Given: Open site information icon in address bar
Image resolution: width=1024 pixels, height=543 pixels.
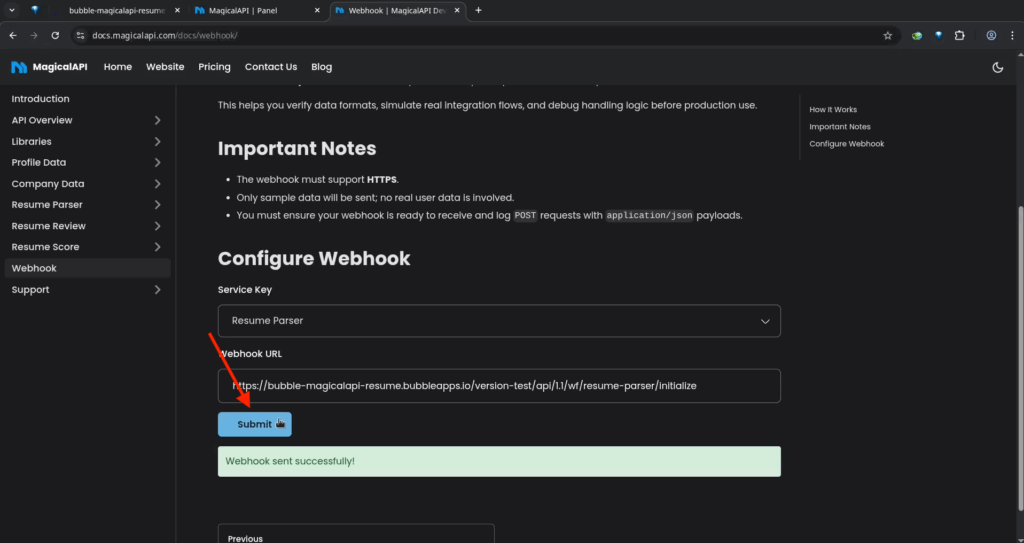Looking at the screenshot, I should 80,35.
